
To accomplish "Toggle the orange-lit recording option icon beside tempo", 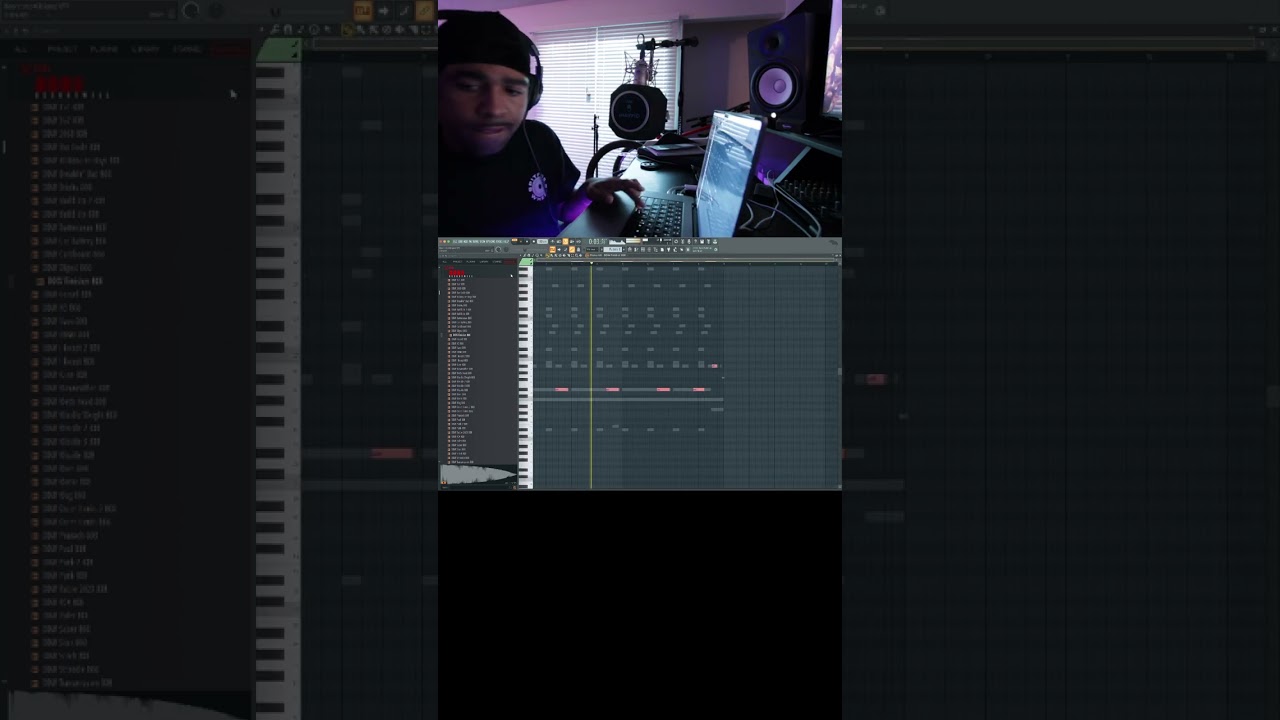I will pyautogui.click(x=565, y=241).
